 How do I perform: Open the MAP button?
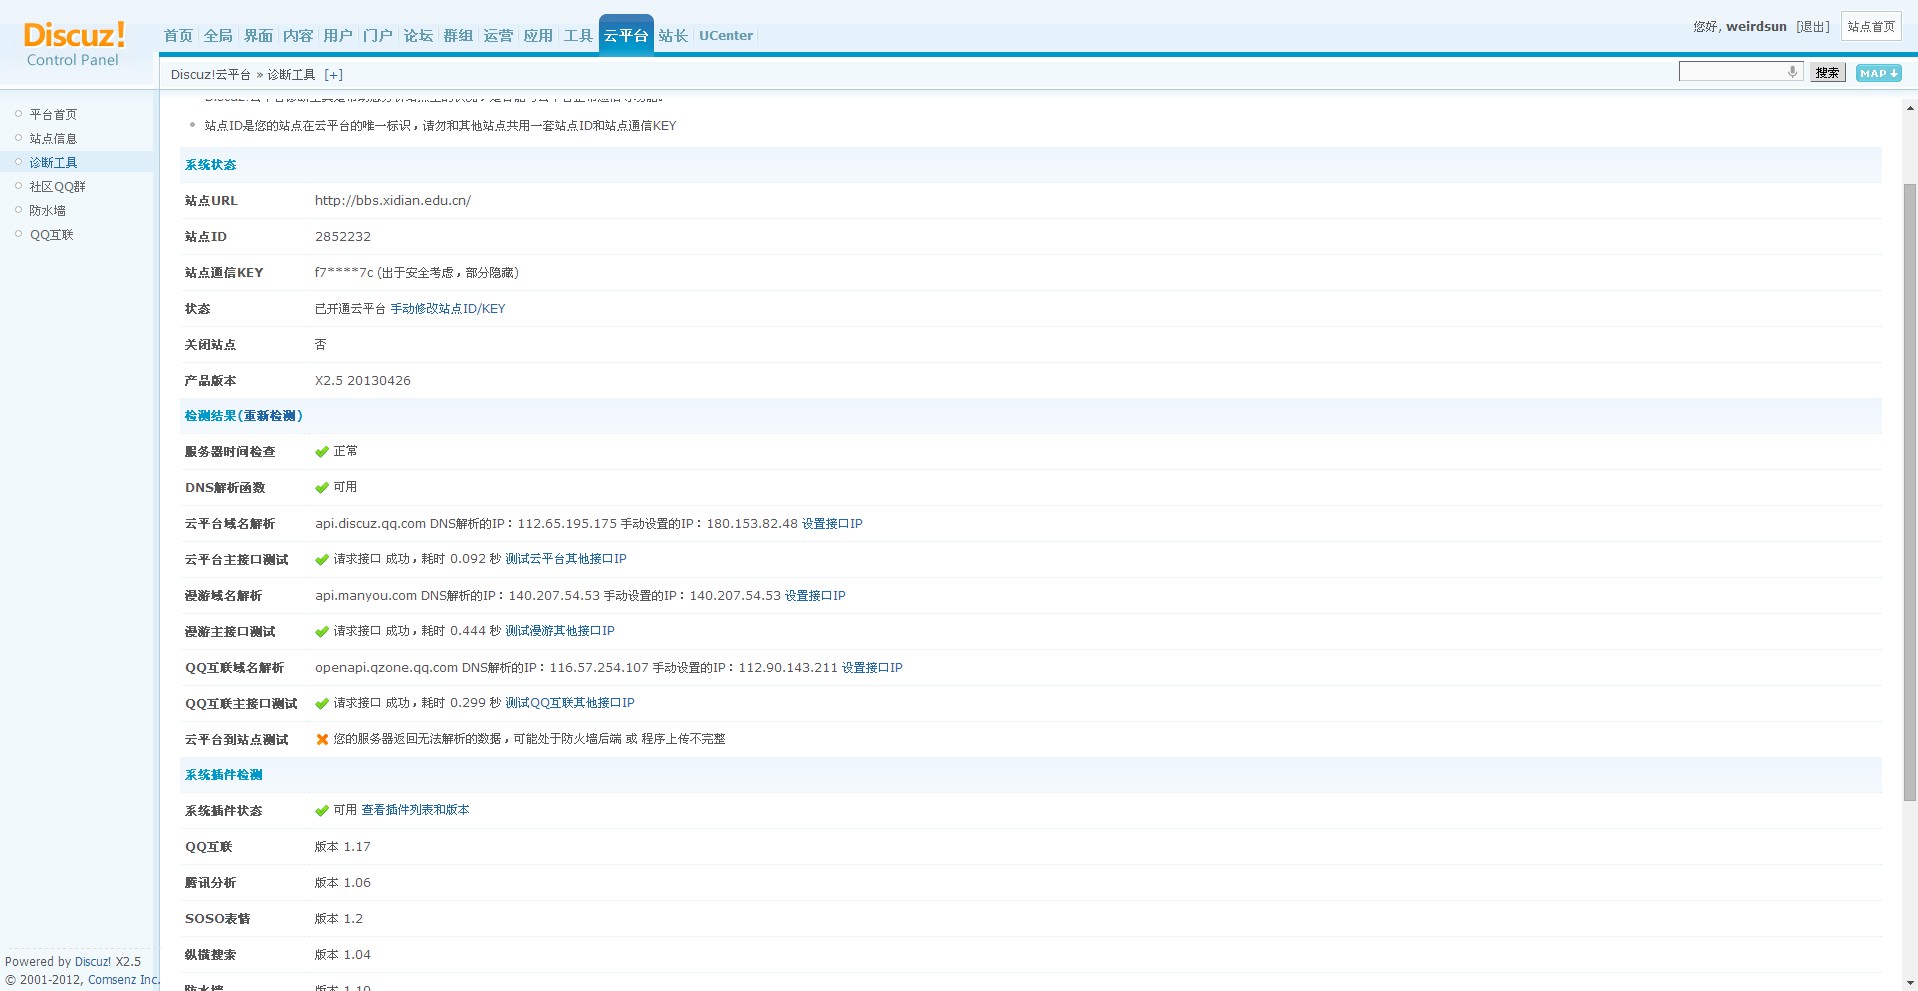[x=1878, y=73]
